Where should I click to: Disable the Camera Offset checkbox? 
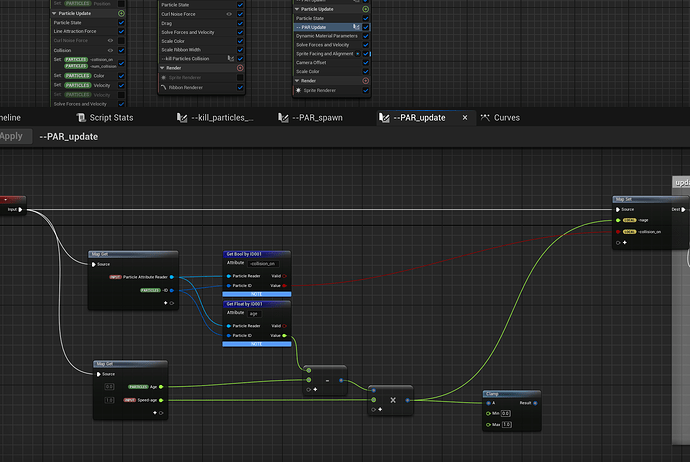coord(366,62)
